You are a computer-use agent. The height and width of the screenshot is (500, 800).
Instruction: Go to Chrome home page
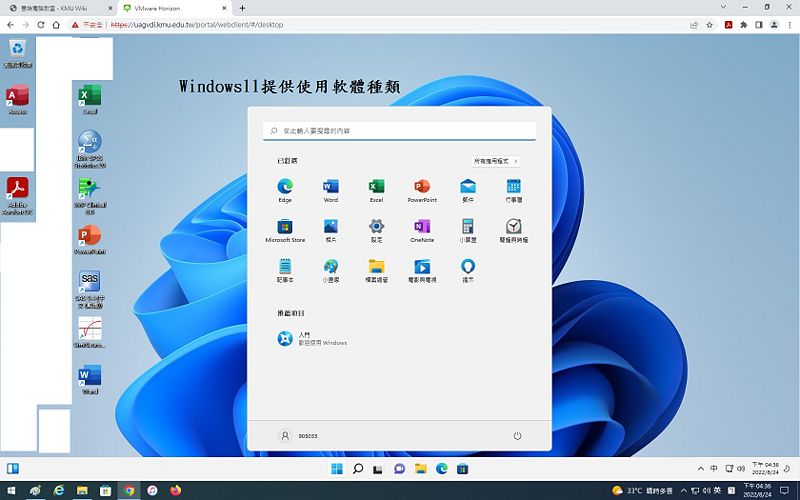coord(56,24)
